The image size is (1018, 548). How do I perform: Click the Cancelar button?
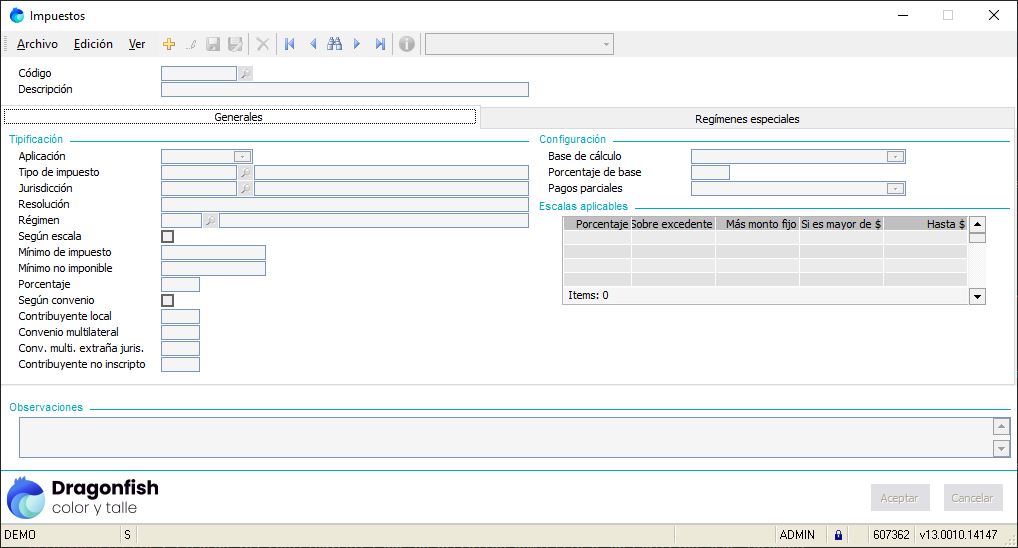(x=972, y=498)
